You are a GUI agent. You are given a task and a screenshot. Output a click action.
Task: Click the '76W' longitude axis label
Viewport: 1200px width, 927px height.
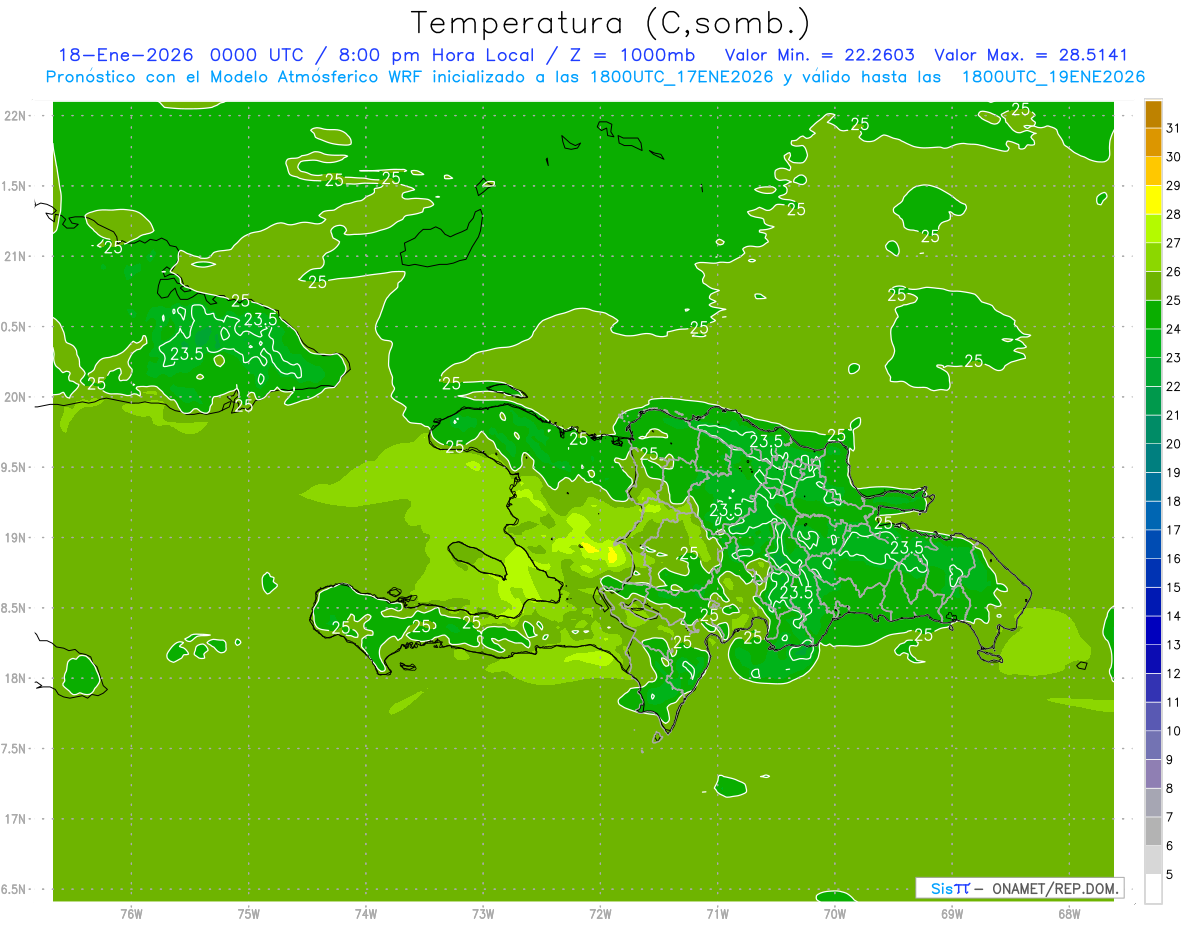131,914
